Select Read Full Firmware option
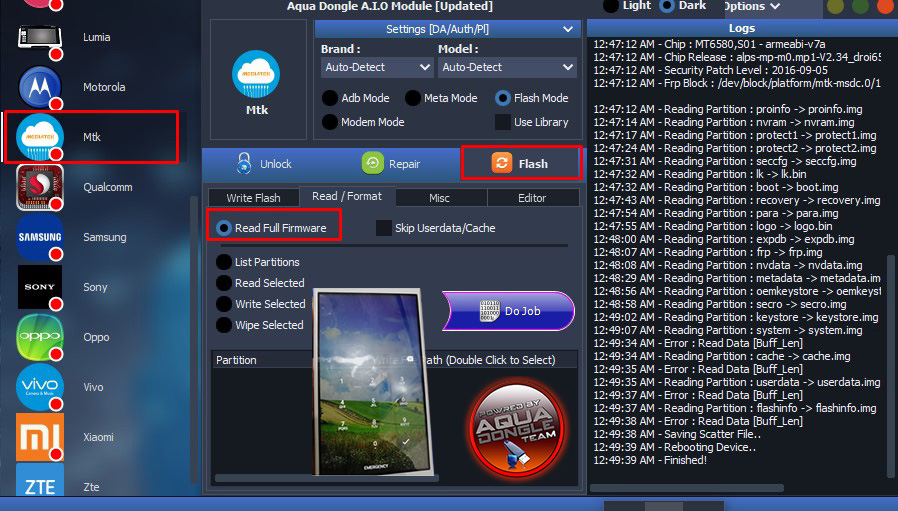 click(x=223, y=228)
